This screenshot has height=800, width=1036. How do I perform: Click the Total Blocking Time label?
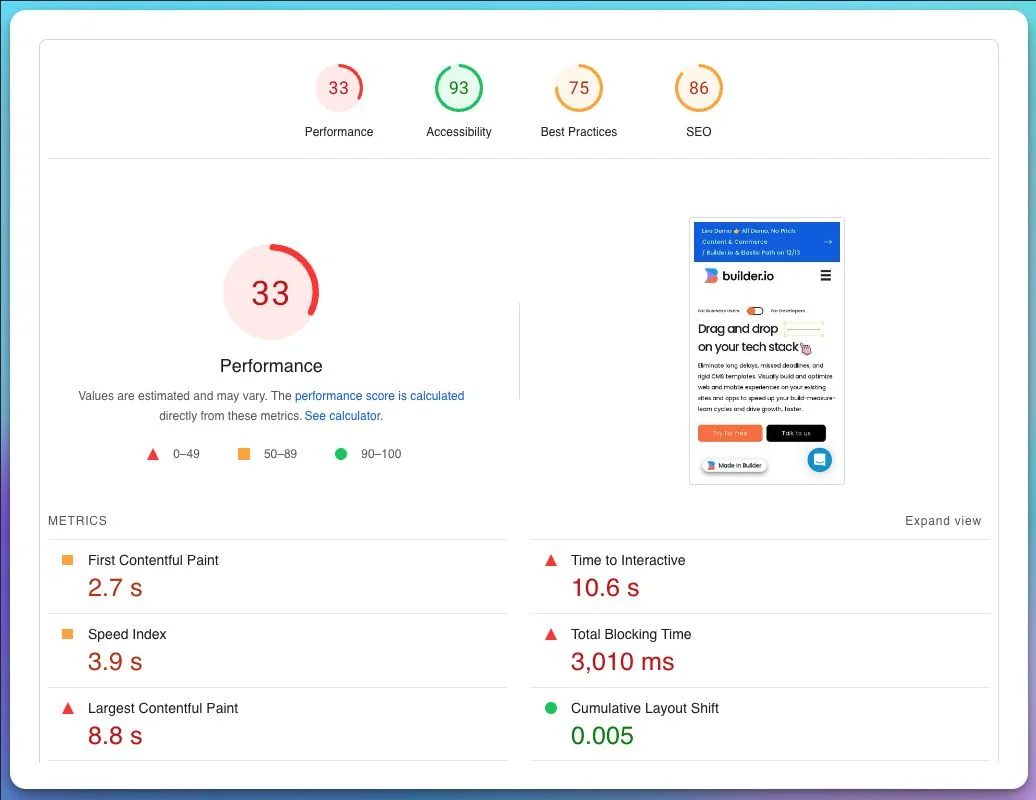tap(631, 634)
